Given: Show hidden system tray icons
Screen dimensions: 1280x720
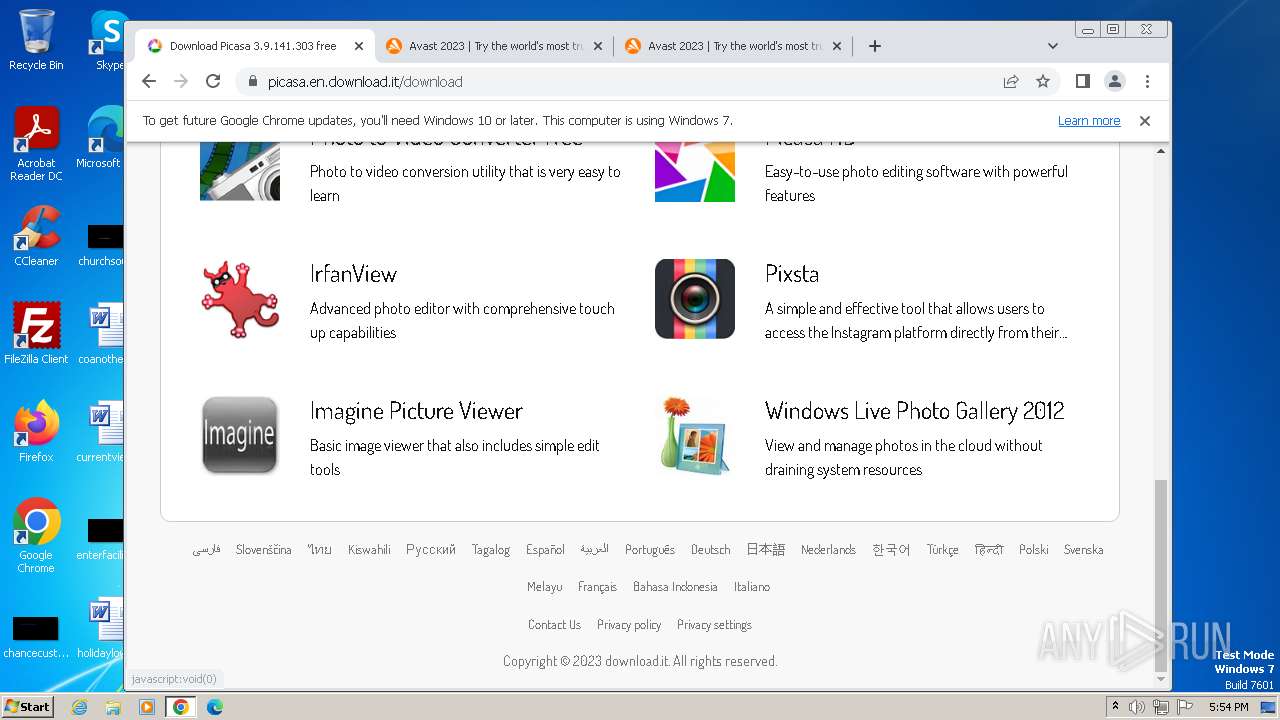Looking at the screenshot, I should tap(1115, 707).
